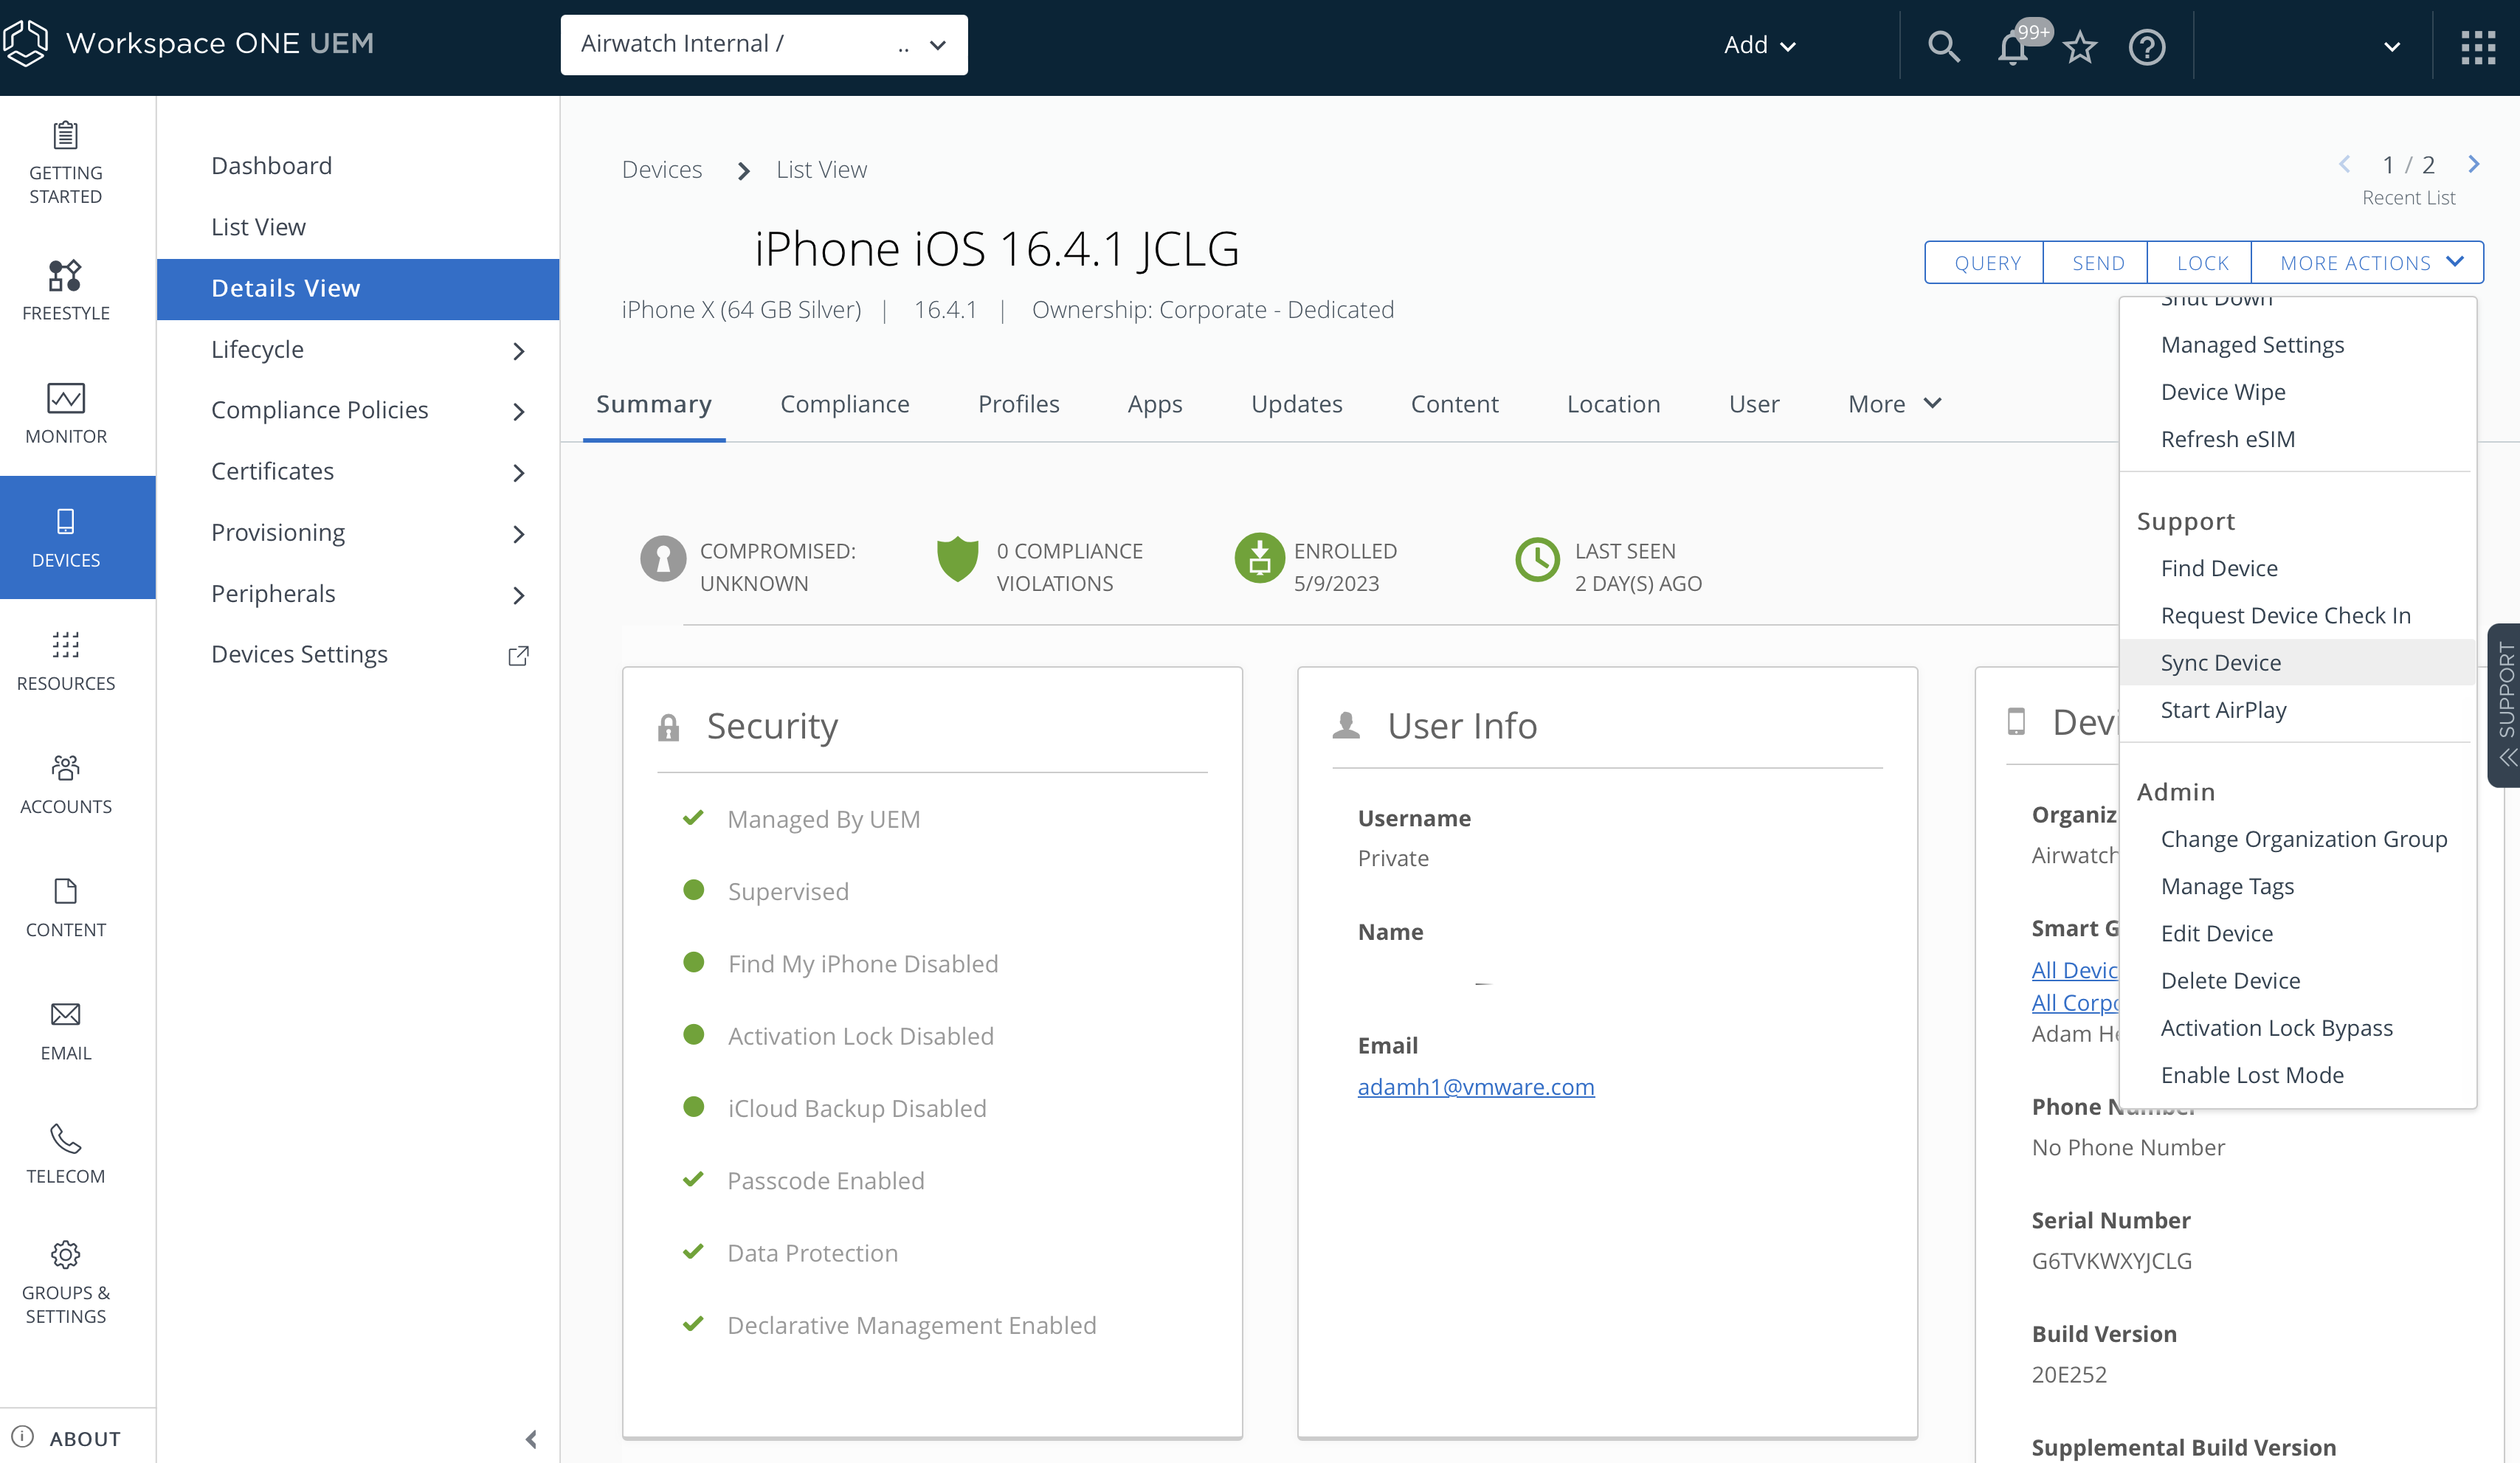Open Devices Settings external link icon

pyautogui.click(x=518, y=655)
